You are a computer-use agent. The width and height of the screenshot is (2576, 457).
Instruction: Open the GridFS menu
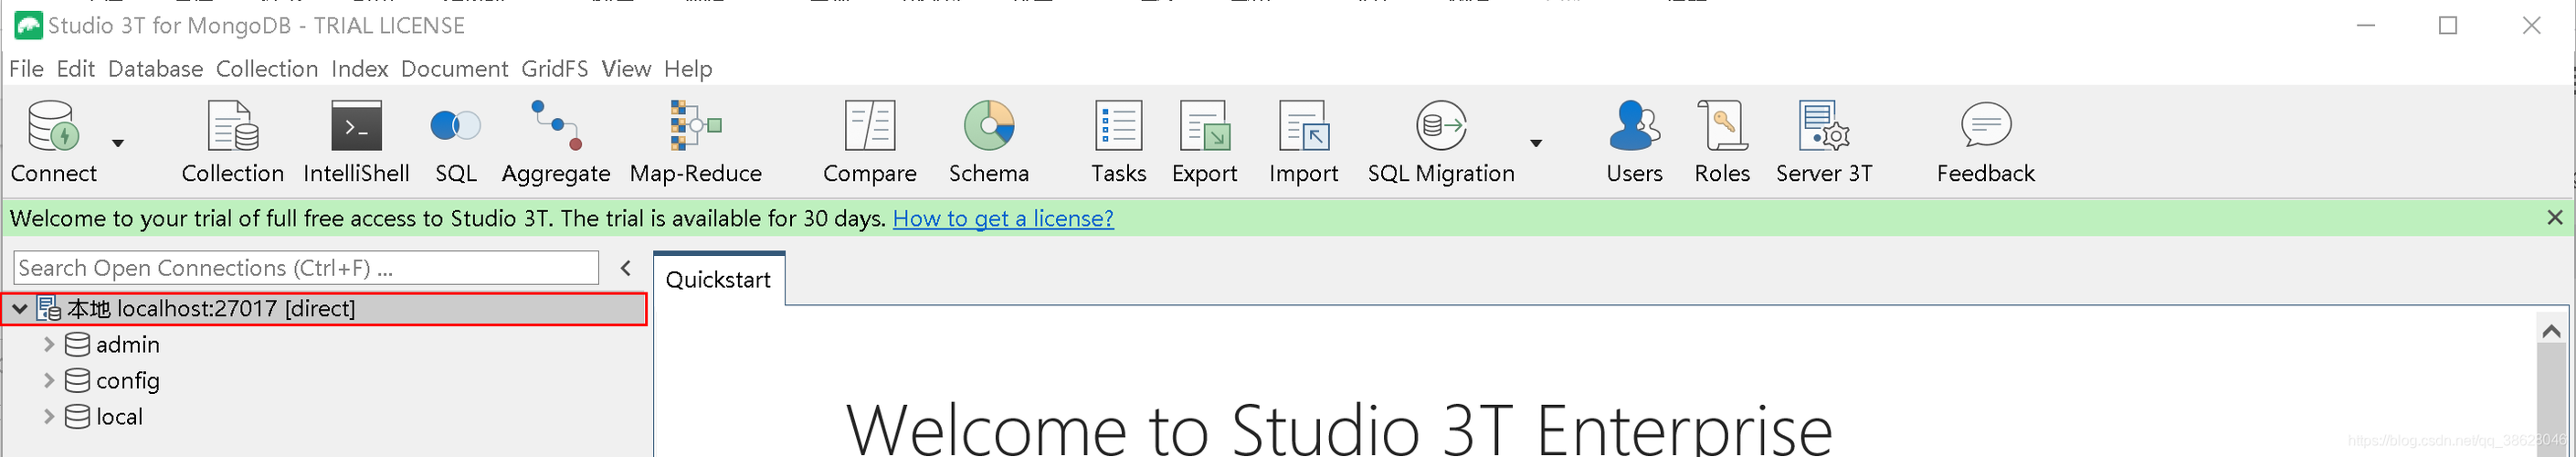555,68
